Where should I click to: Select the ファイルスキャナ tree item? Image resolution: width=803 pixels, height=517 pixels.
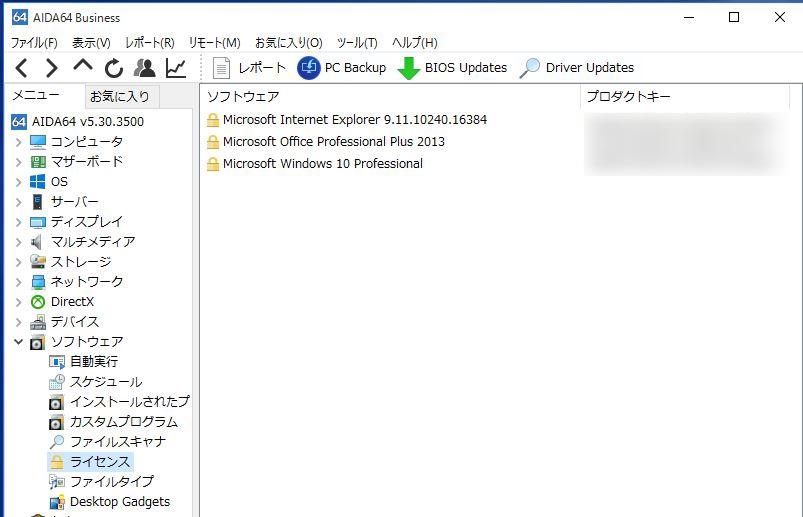[x=118, y=442]
